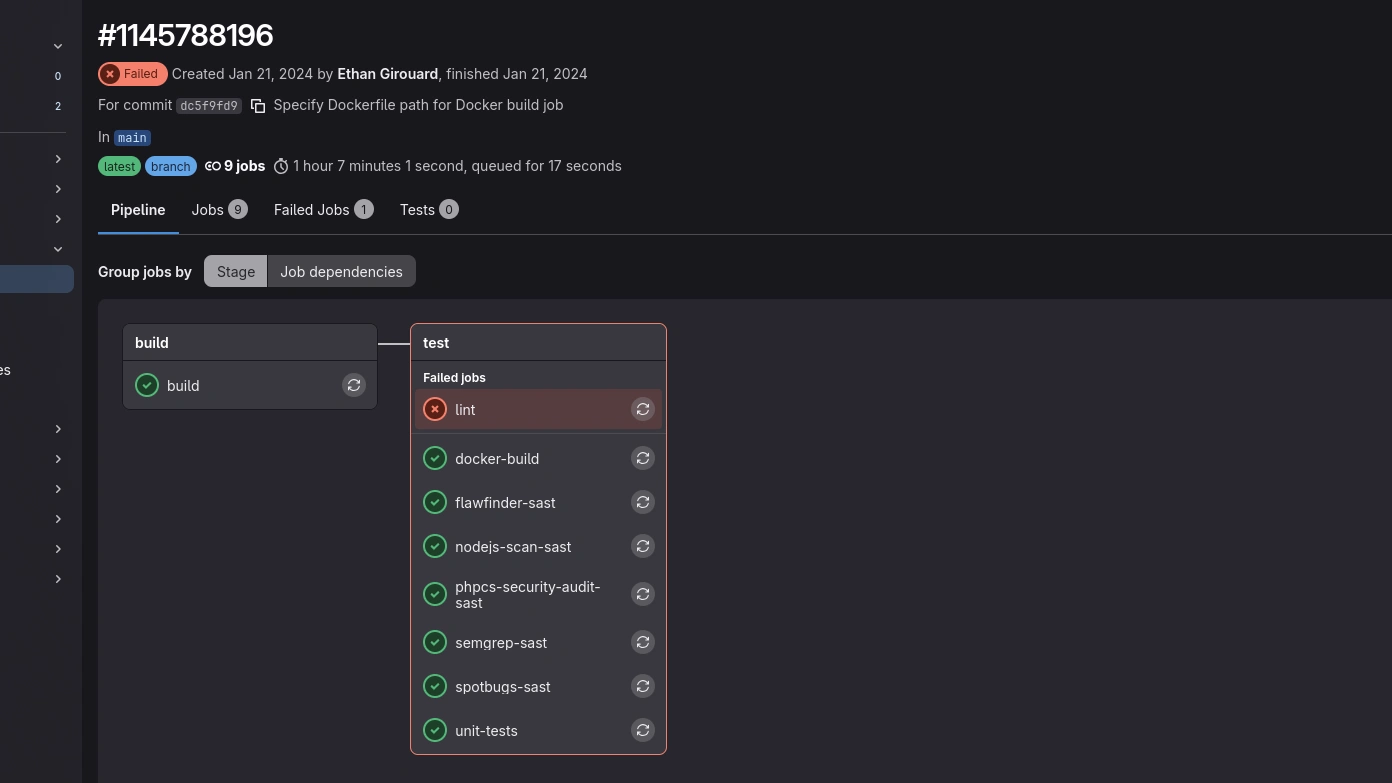Retry the failed lint job
The height and width of the screenshot is (783, 1392).
[643, 409]
